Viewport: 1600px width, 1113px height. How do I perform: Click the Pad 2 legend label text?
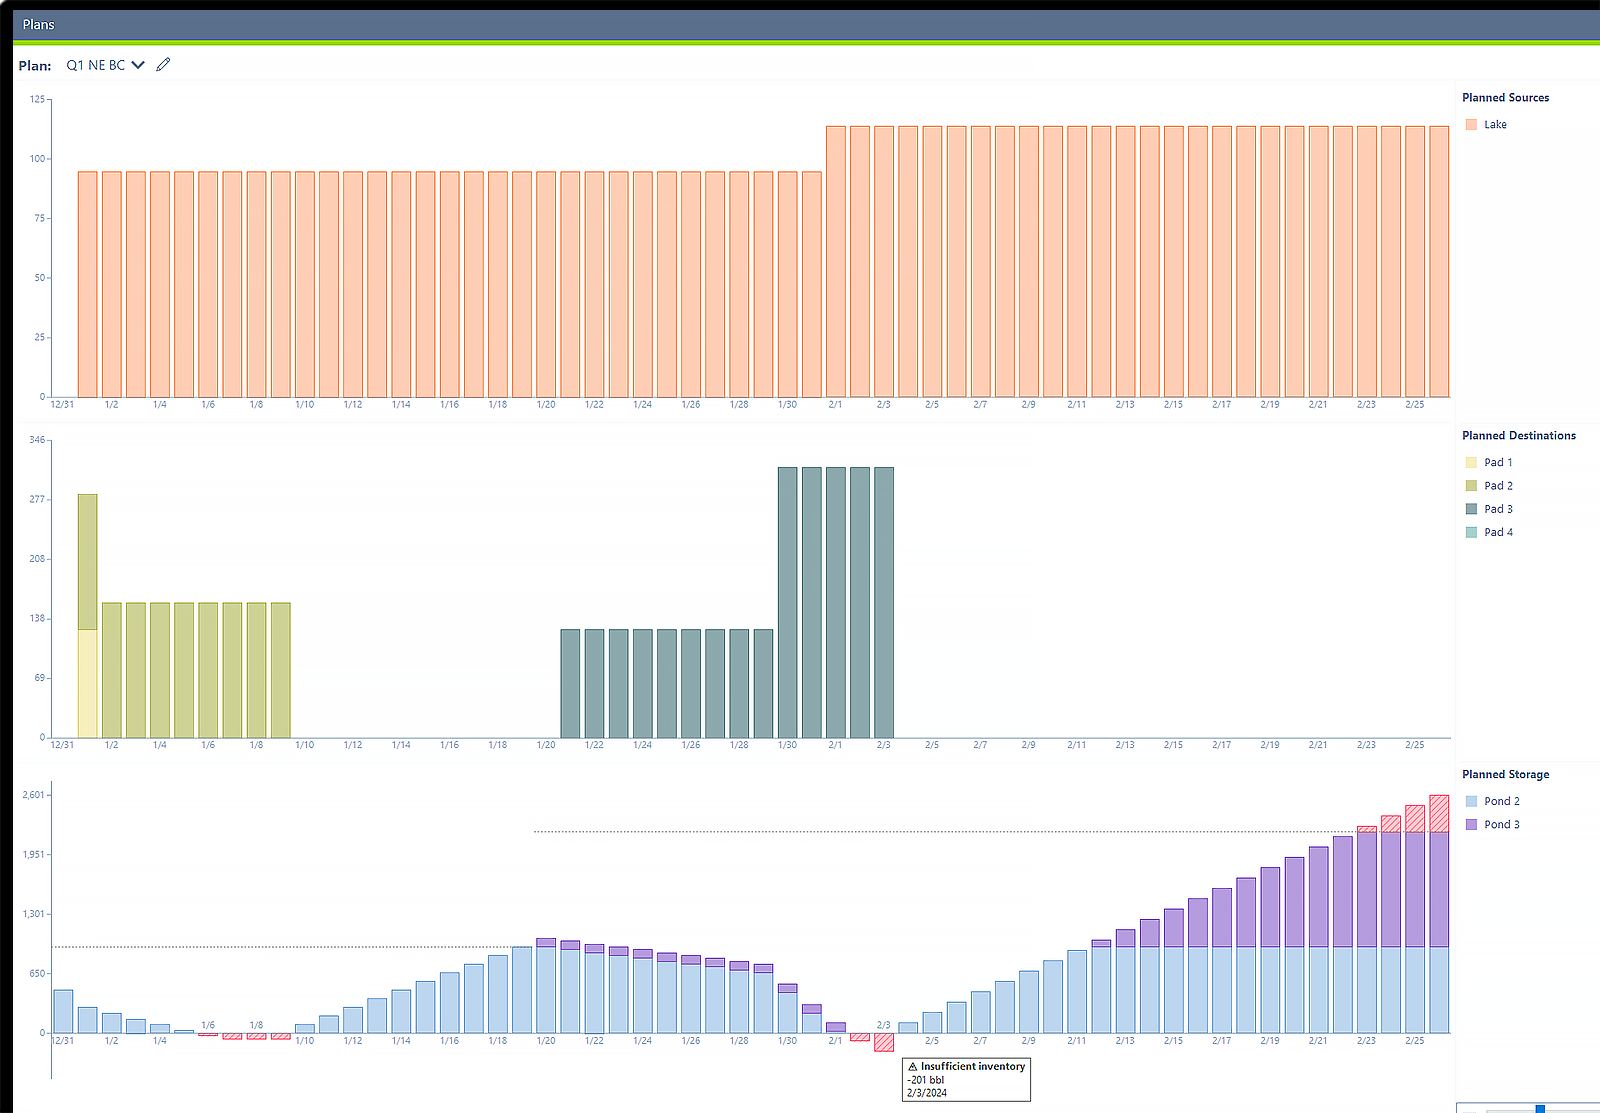tap(1498, 486)
